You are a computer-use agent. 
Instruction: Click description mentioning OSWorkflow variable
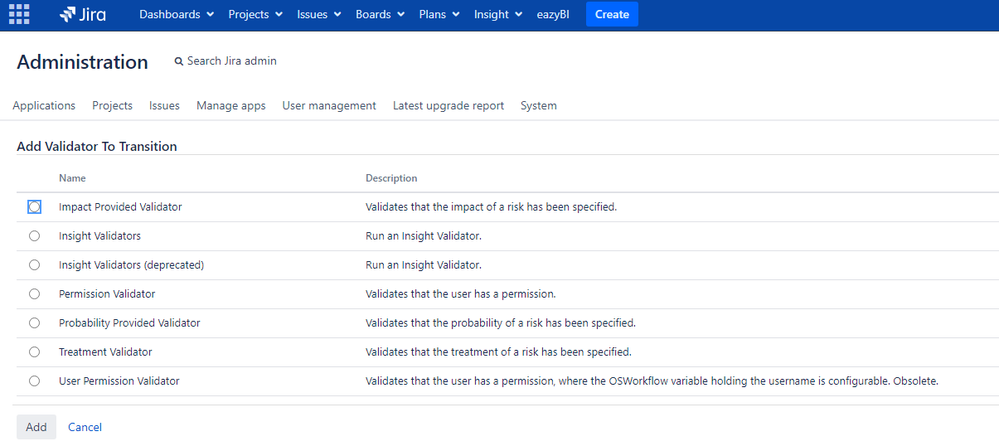(652, 381)
